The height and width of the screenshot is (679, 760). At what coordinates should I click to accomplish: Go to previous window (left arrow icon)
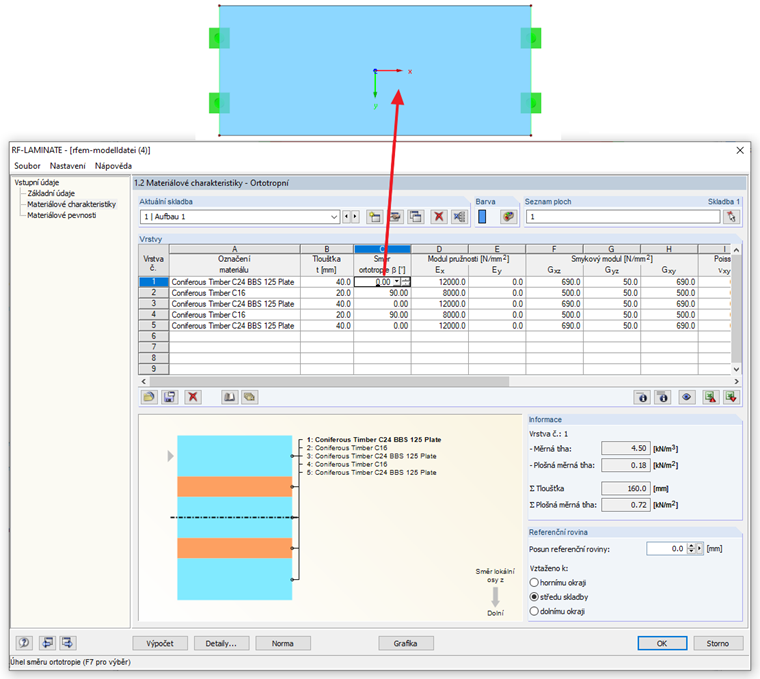coord(47,643)
